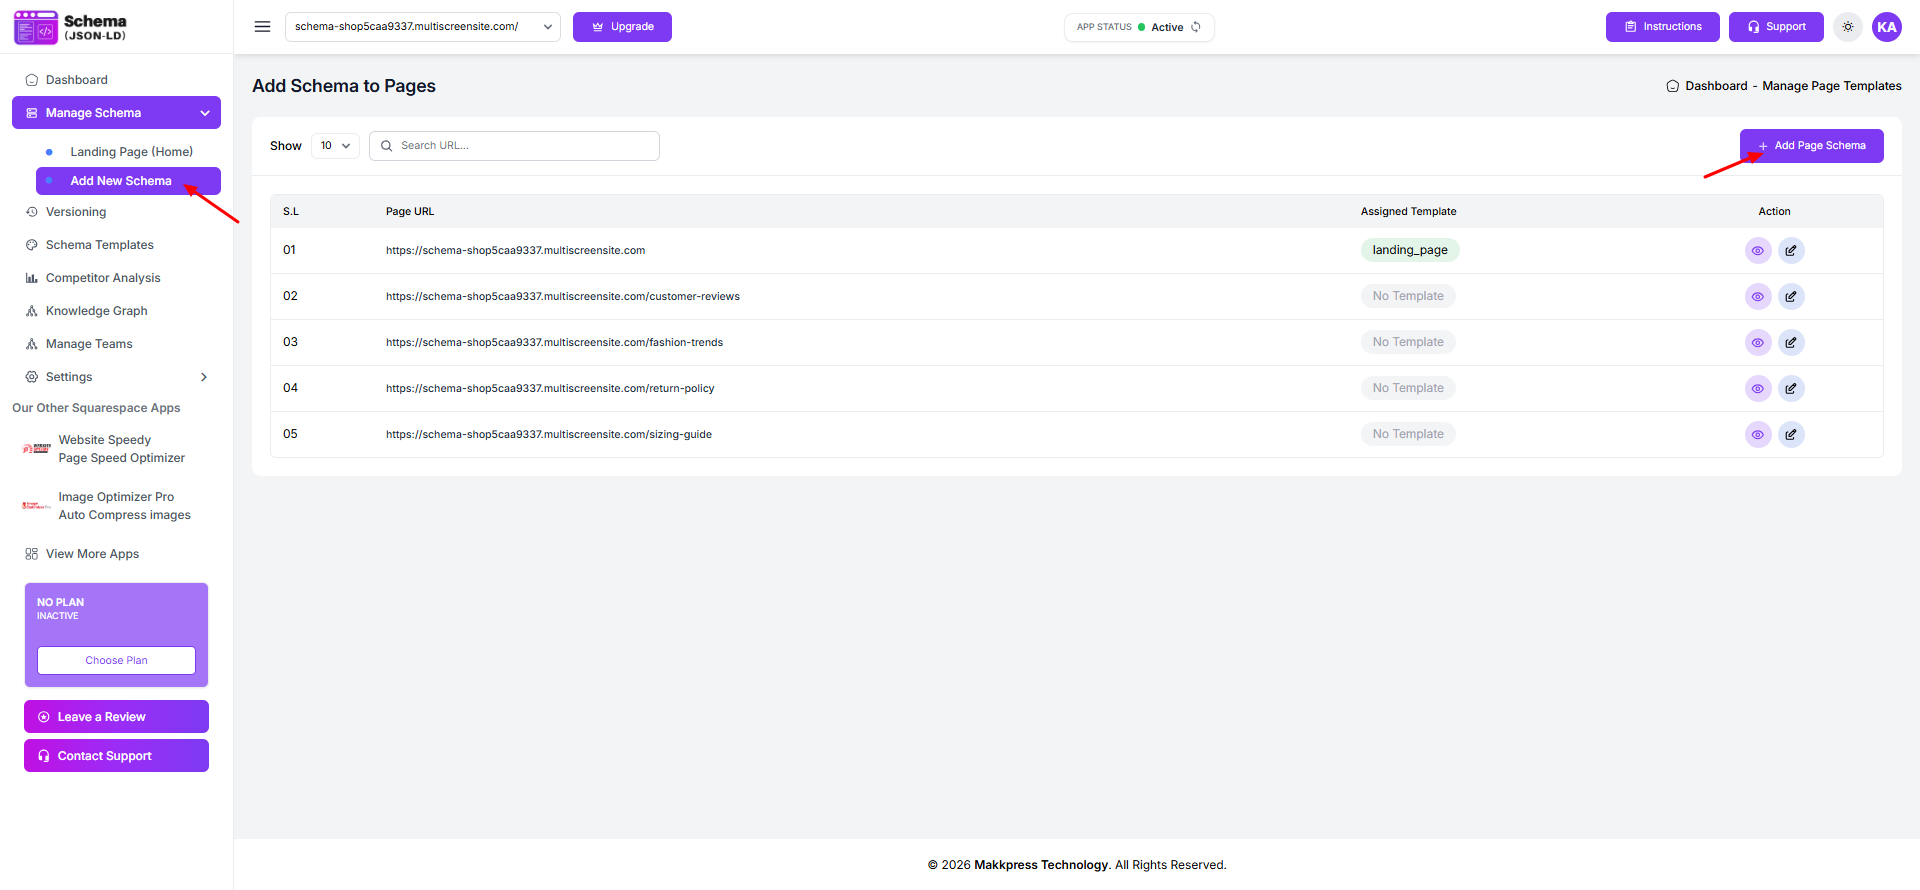This screenshot has height=890, width=1920.
Task: Preview the return-policy page eye icon
Action: click(1757, 389)
